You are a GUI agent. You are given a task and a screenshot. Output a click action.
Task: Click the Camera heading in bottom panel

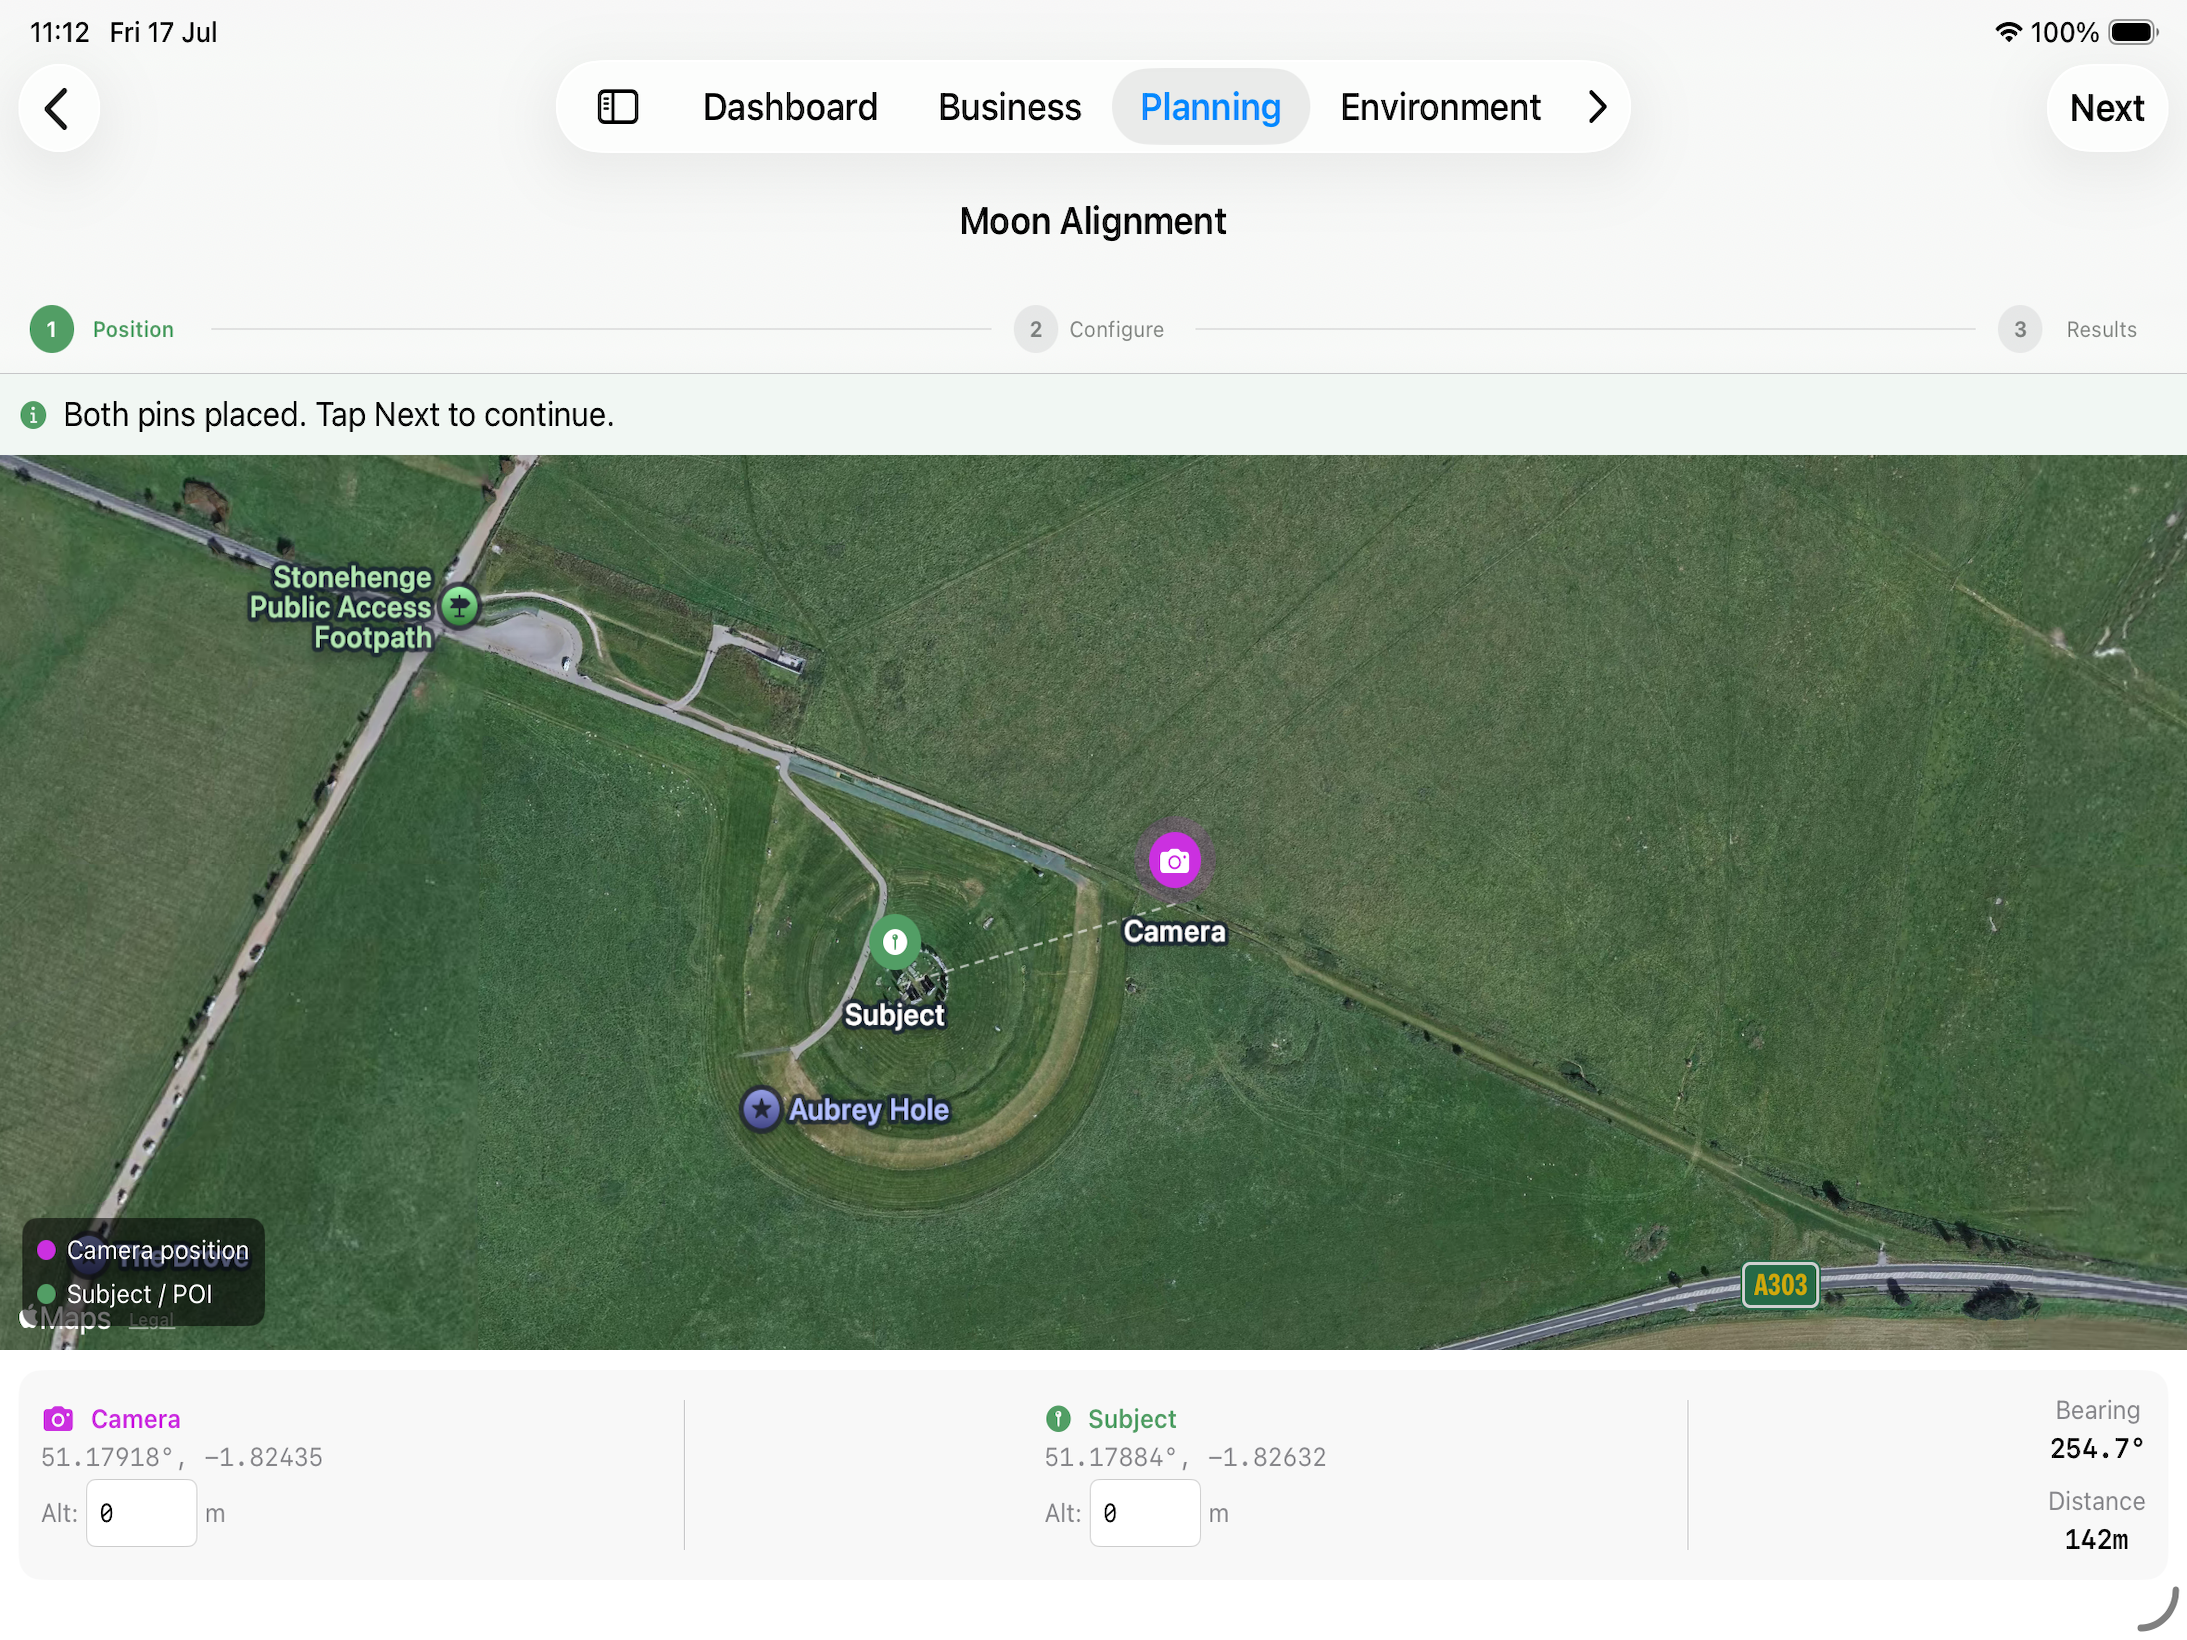point(136,1419)
